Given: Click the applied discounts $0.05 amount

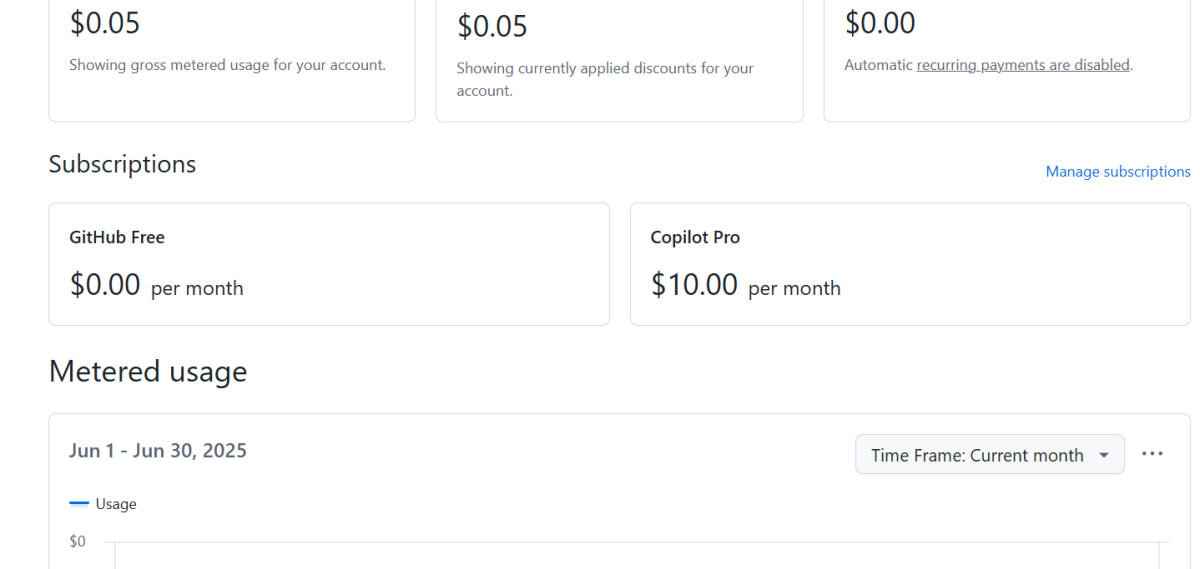Looking at the screenshot, I should (x=492, y=26).
